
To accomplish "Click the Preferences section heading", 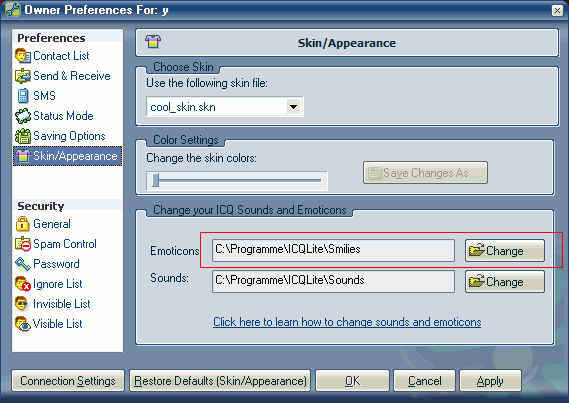I will 51,38.
